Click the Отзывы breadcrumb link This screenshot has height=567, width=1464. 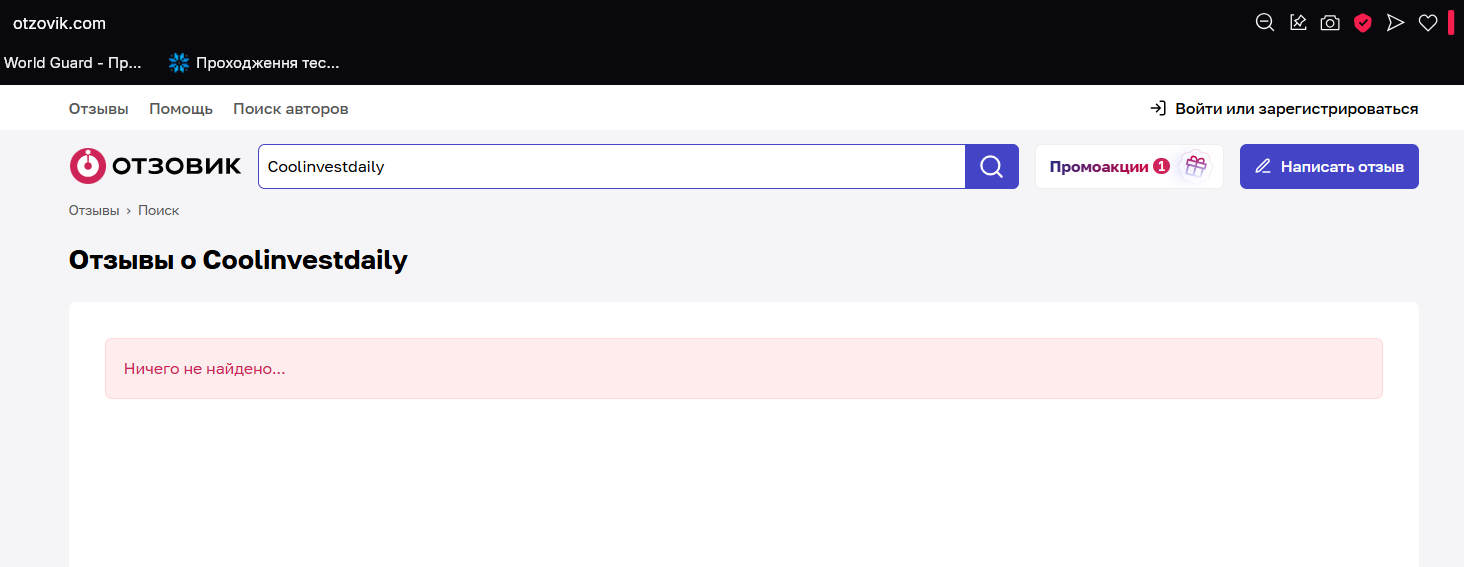pyautogui.click(x=94, y=211)
